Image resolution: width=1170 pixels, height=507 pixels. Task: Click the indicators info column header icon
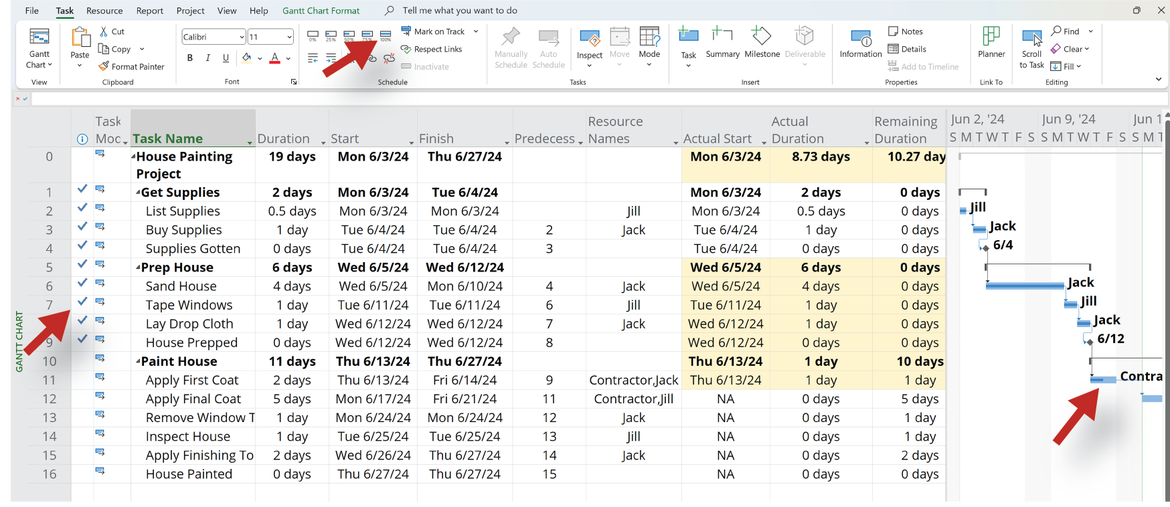82,139
